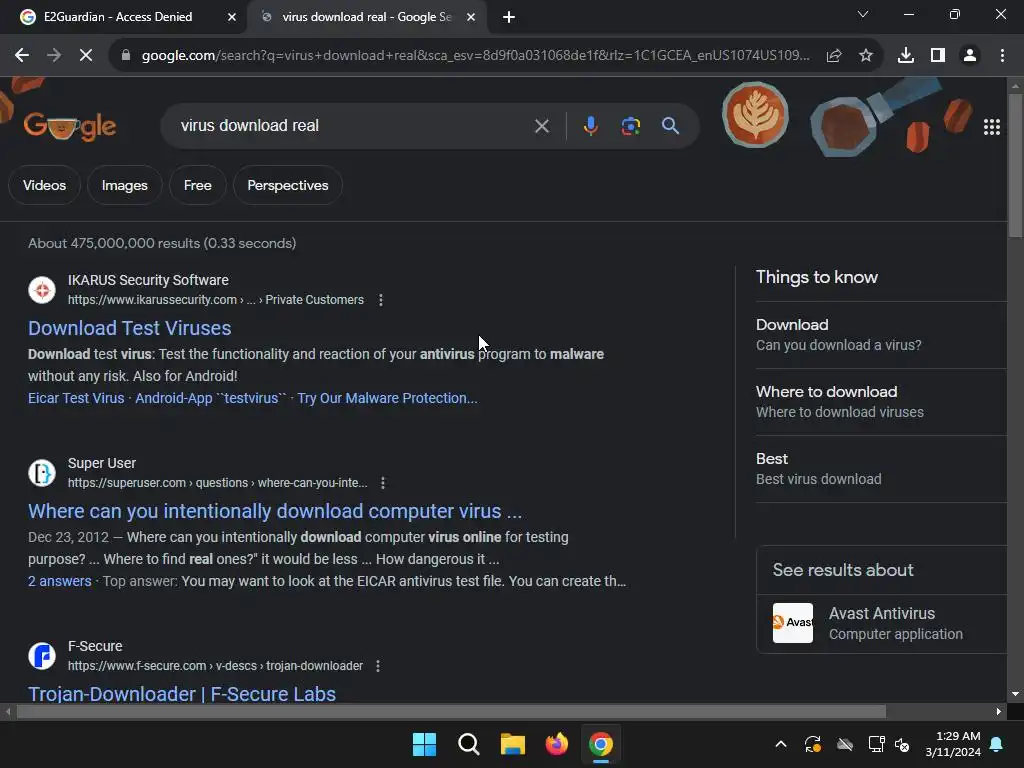Click the address bar URL
The width and height of the screenshot is (1024, 768).
tap(475, 56)
